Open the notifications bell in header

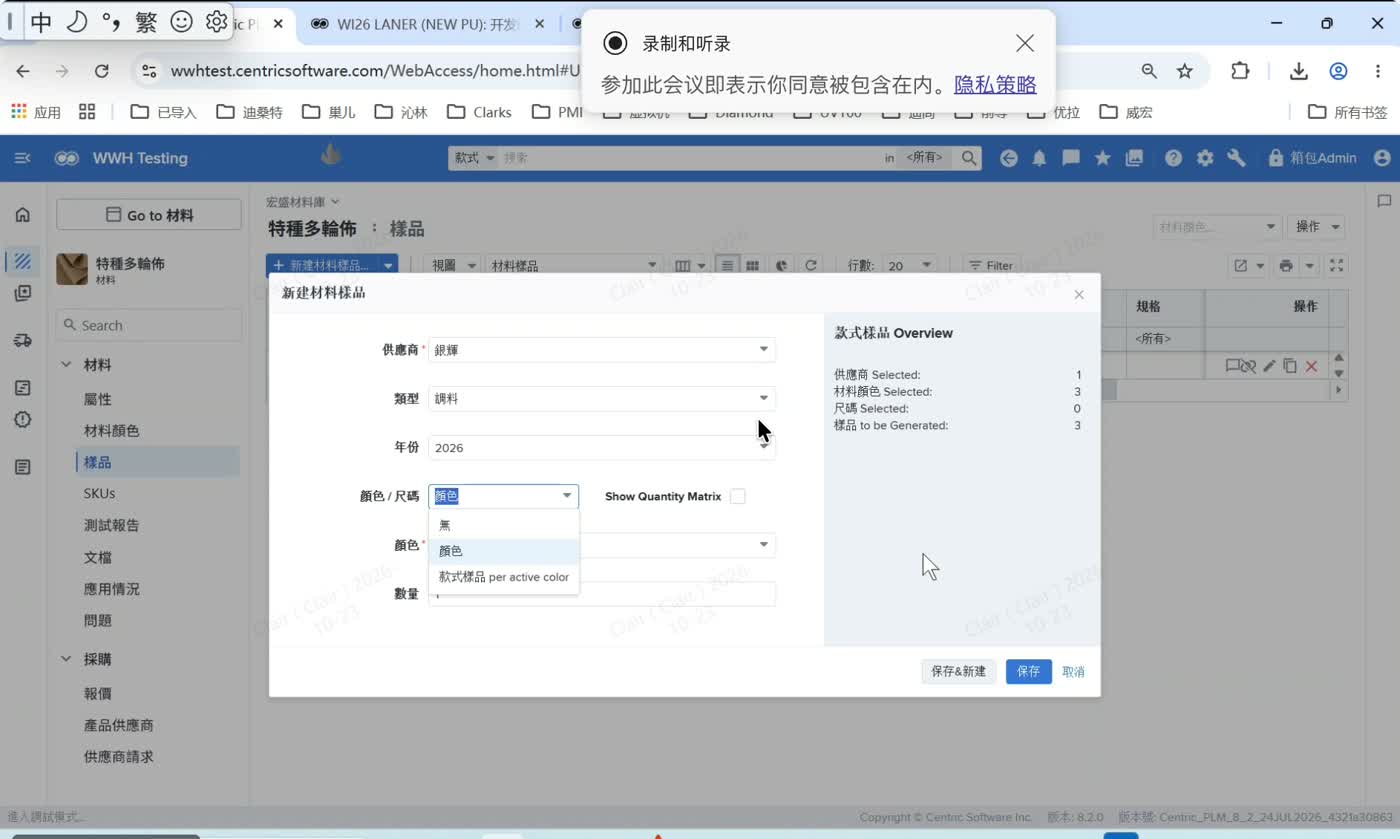(1040, 158)
